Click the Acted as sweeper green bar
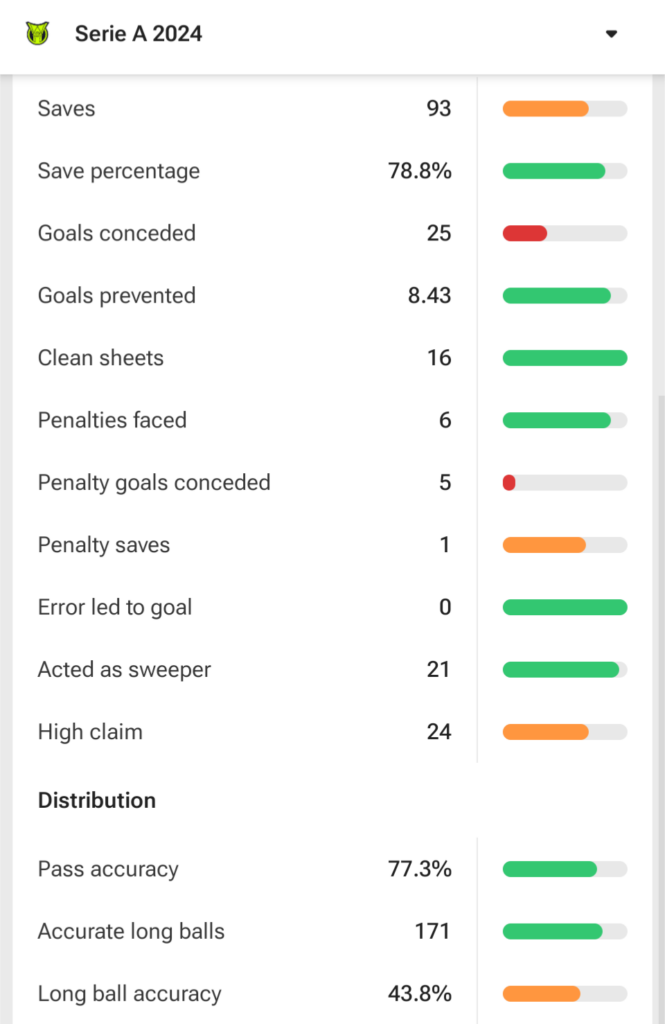The image size is (665, 1024). tap(560, 670)
